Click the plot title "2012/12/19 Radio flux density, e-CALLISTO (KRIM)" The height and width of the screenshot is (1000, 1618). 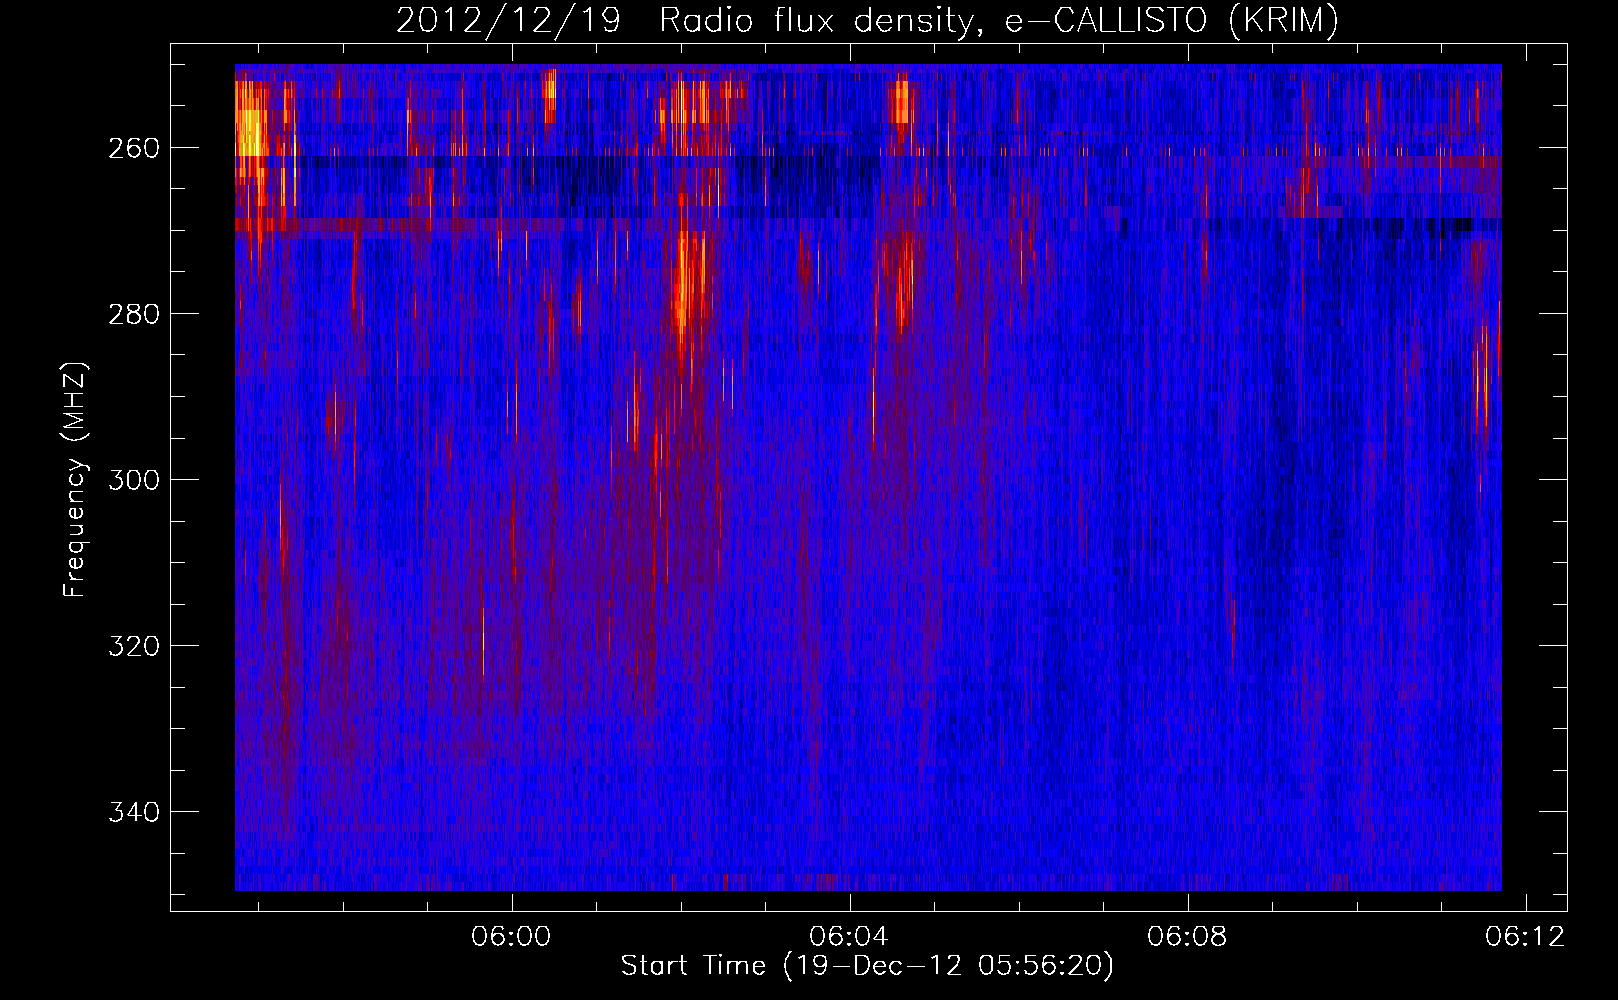pyautogui.click(x=867, y=21)
